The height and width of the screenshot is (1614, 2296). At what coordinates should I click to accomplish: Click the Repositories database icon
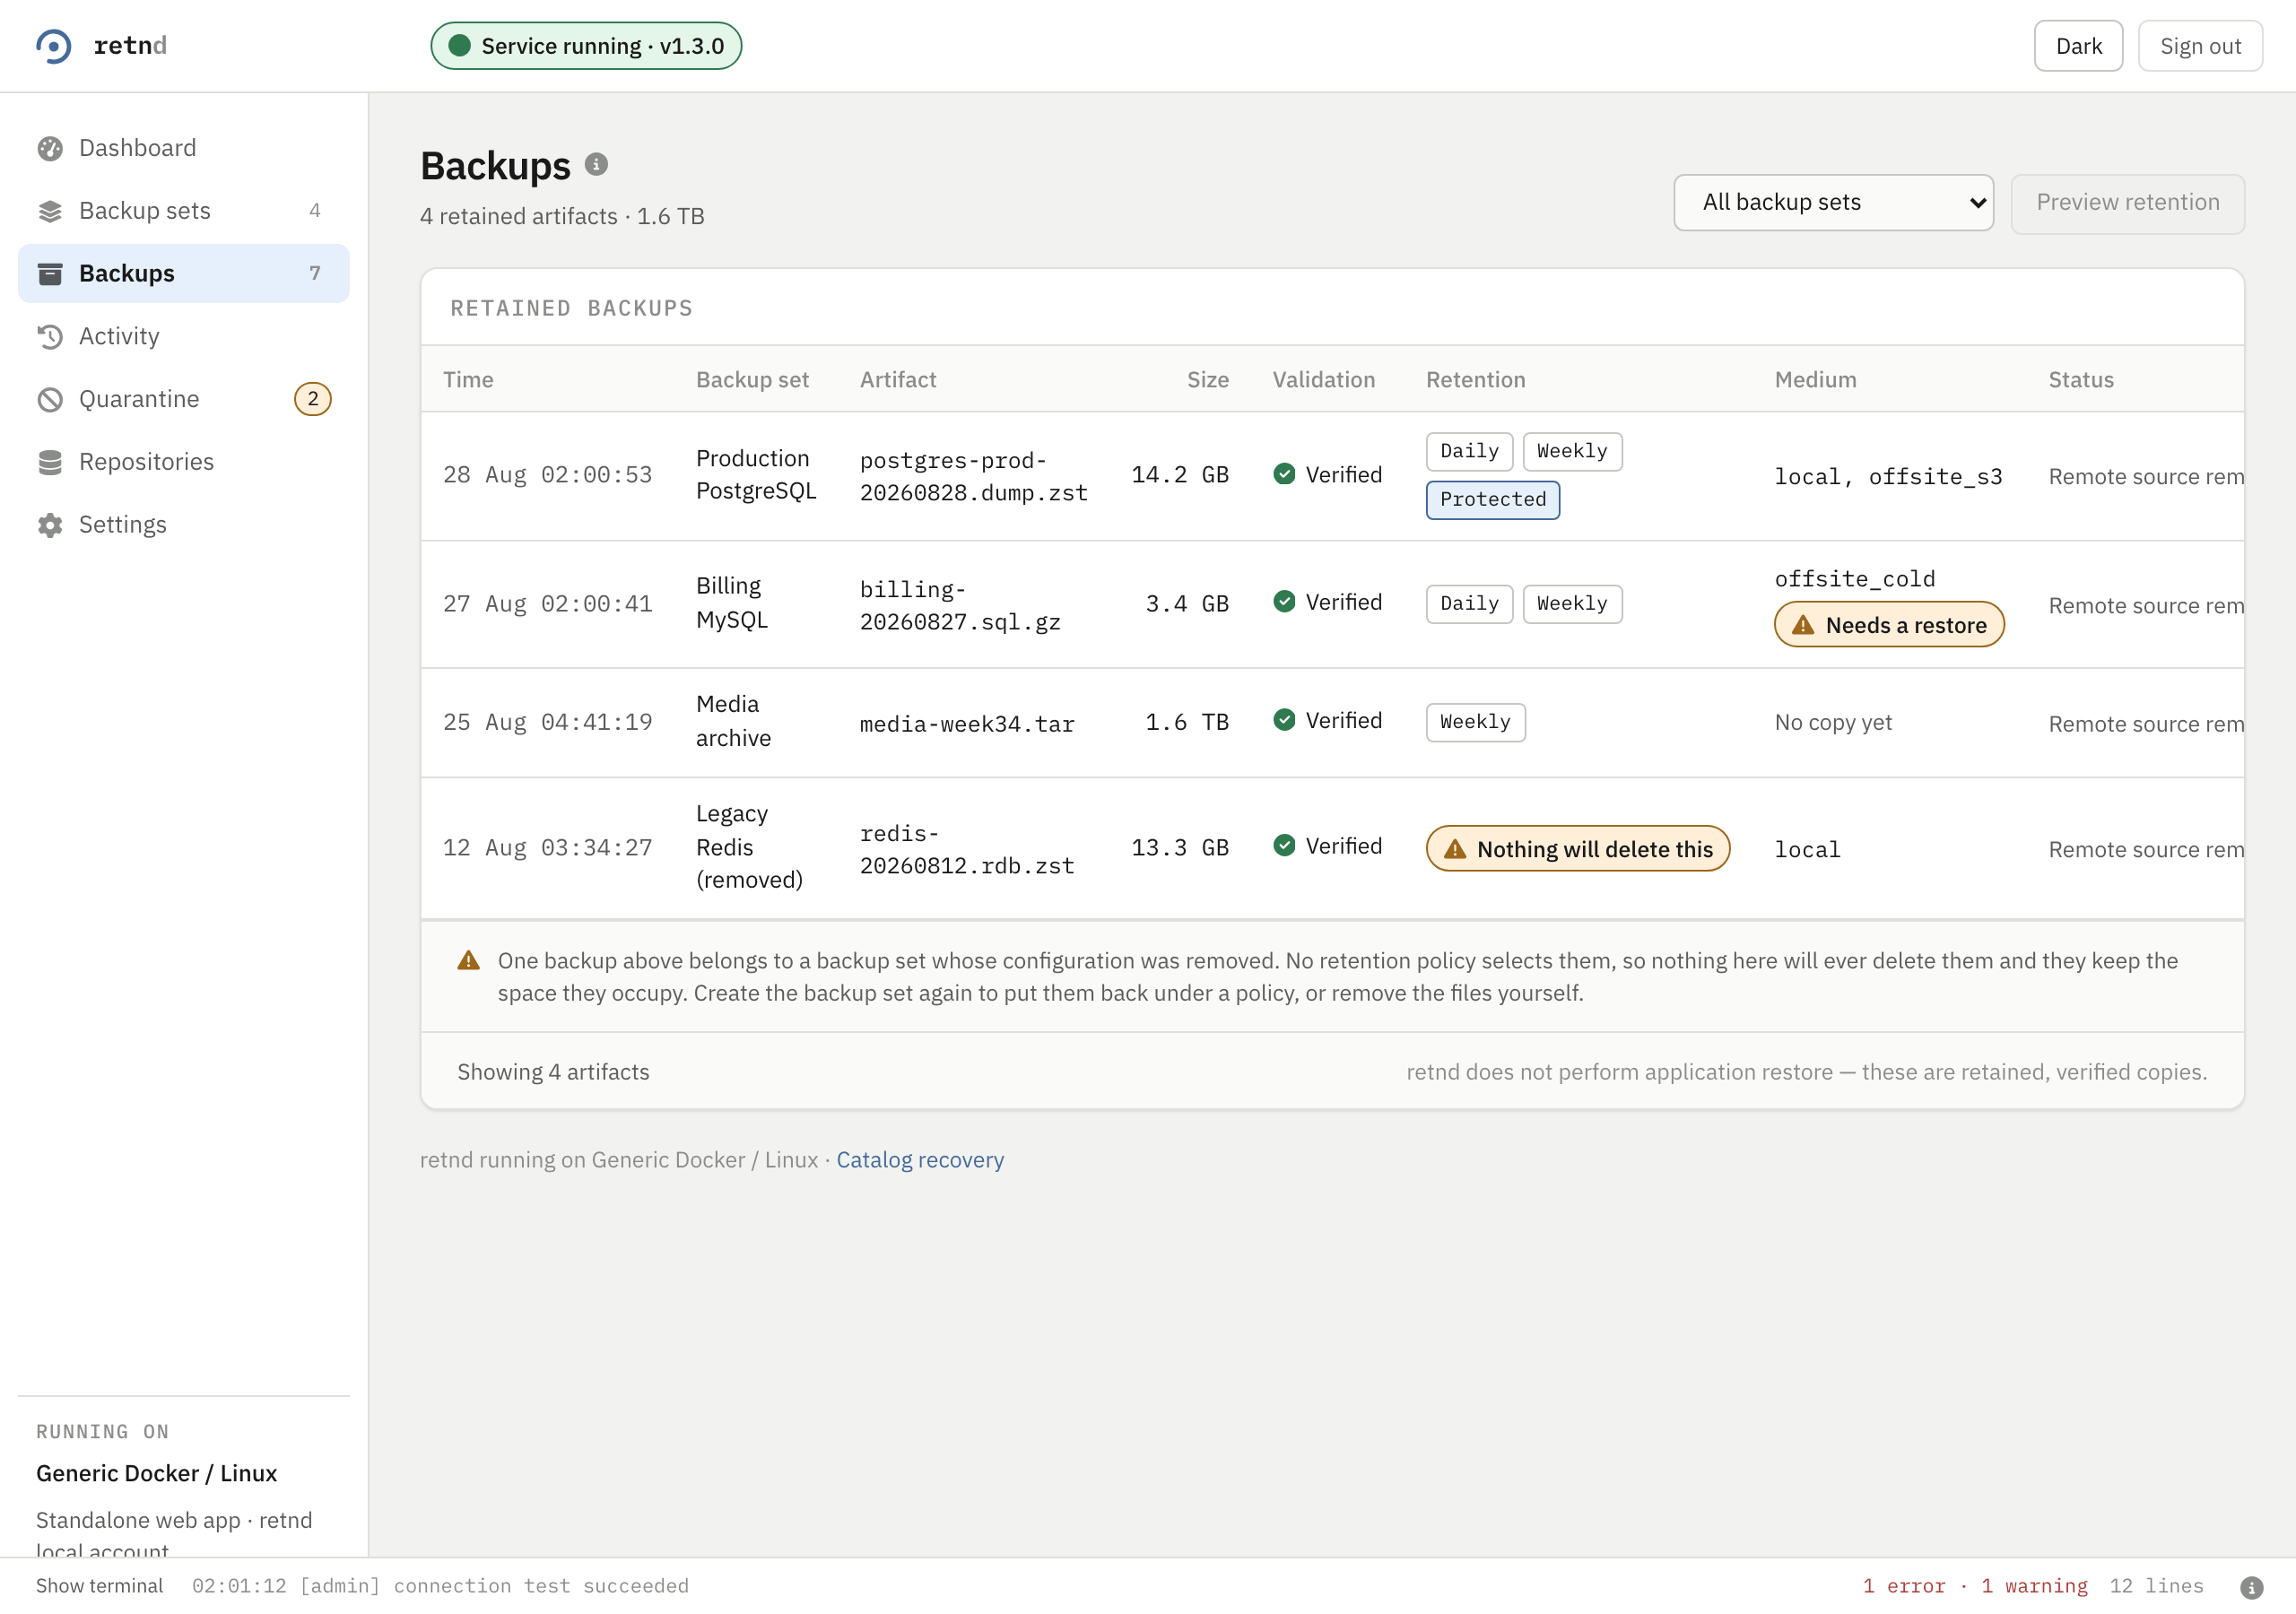coord(50,462)
